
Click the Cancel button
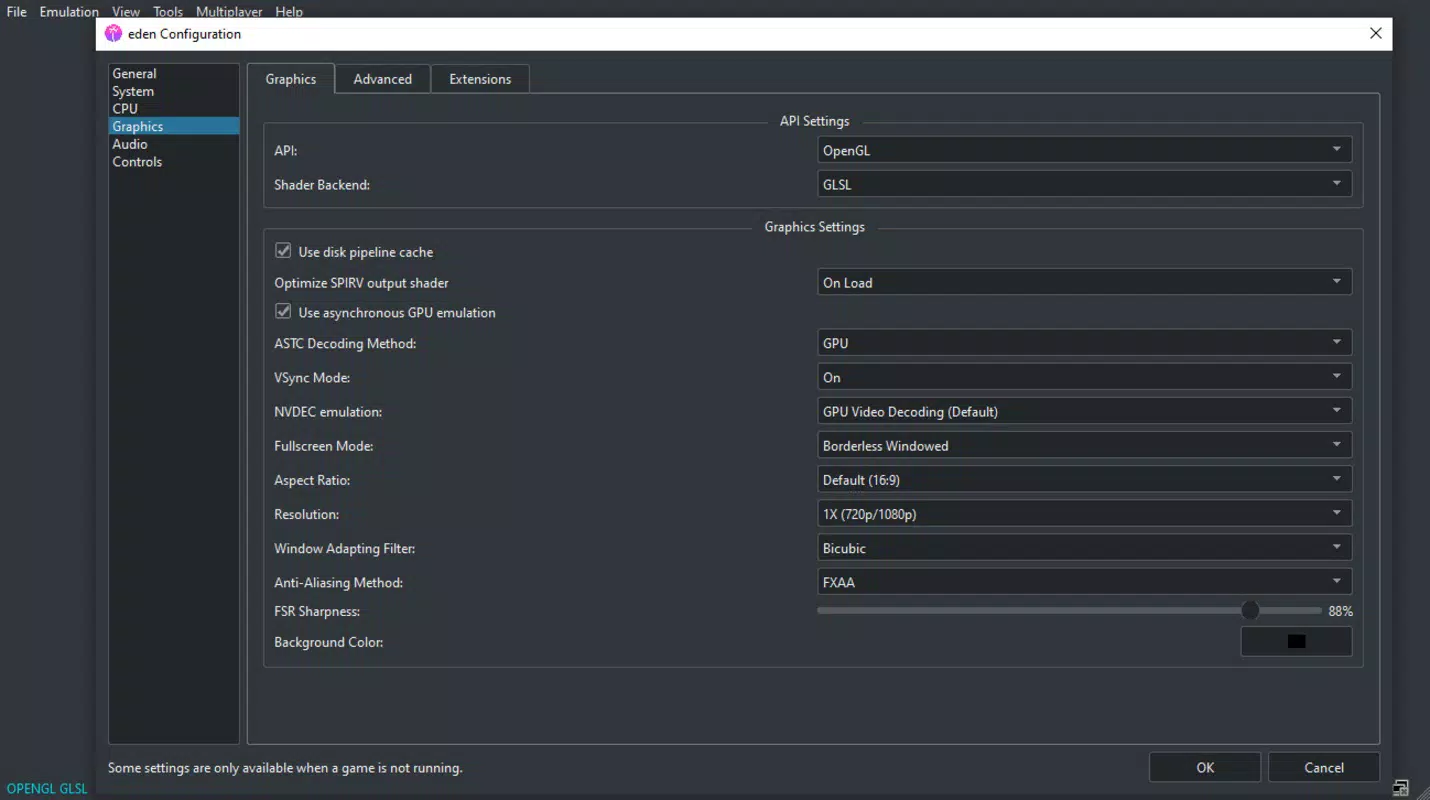point(1324,767)
